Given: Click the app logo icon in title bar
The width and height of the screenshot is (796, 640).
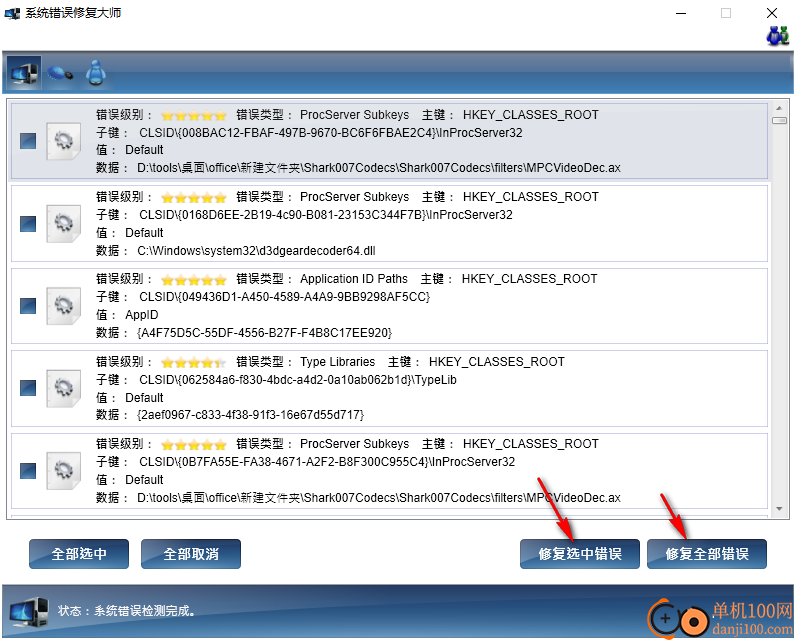Looking at the screenshot, I should [x=12, y=13].
